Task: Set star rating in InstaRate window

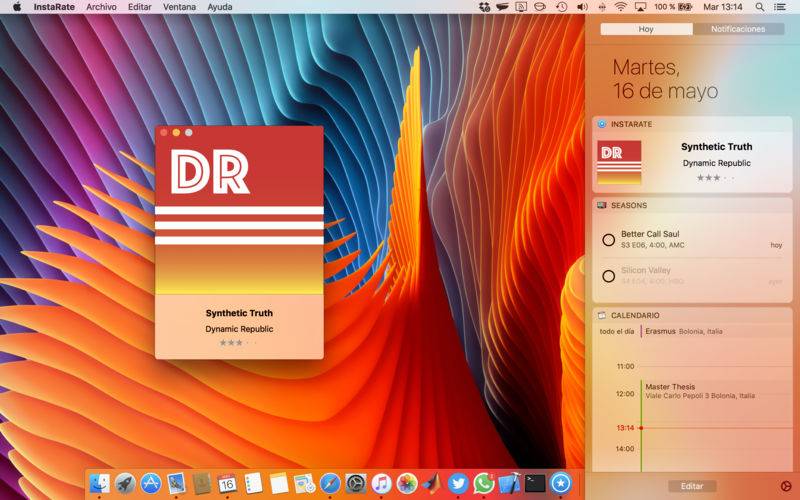Action: coord(239,343)
